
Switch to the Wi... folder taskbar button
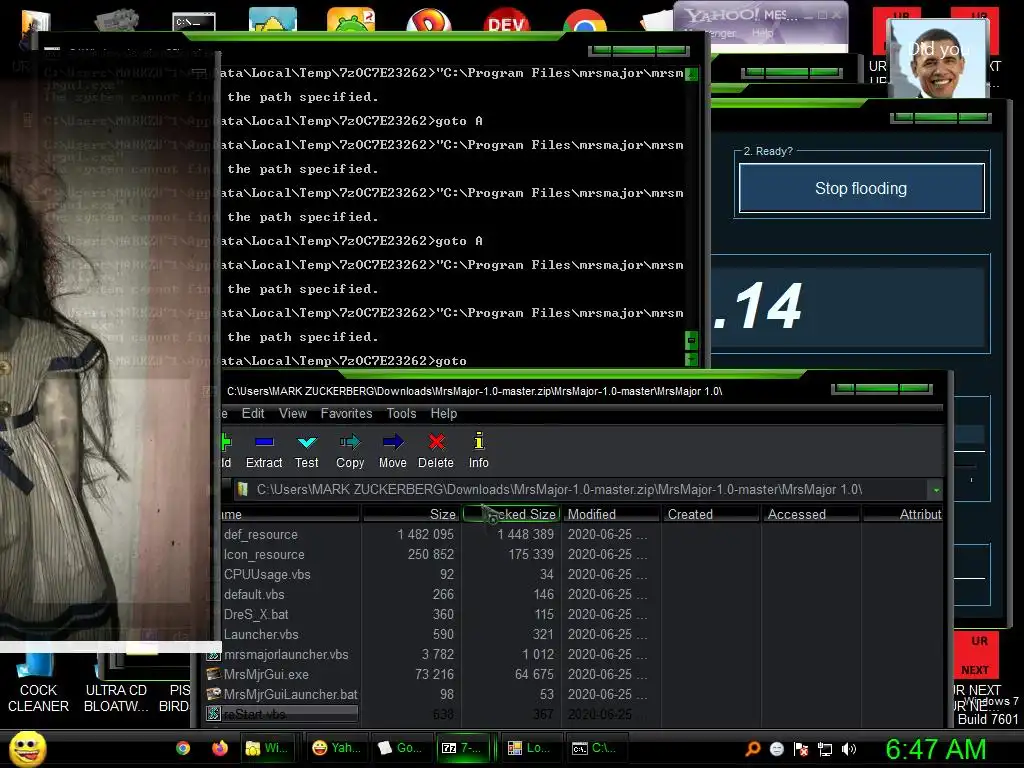point(268,748)
